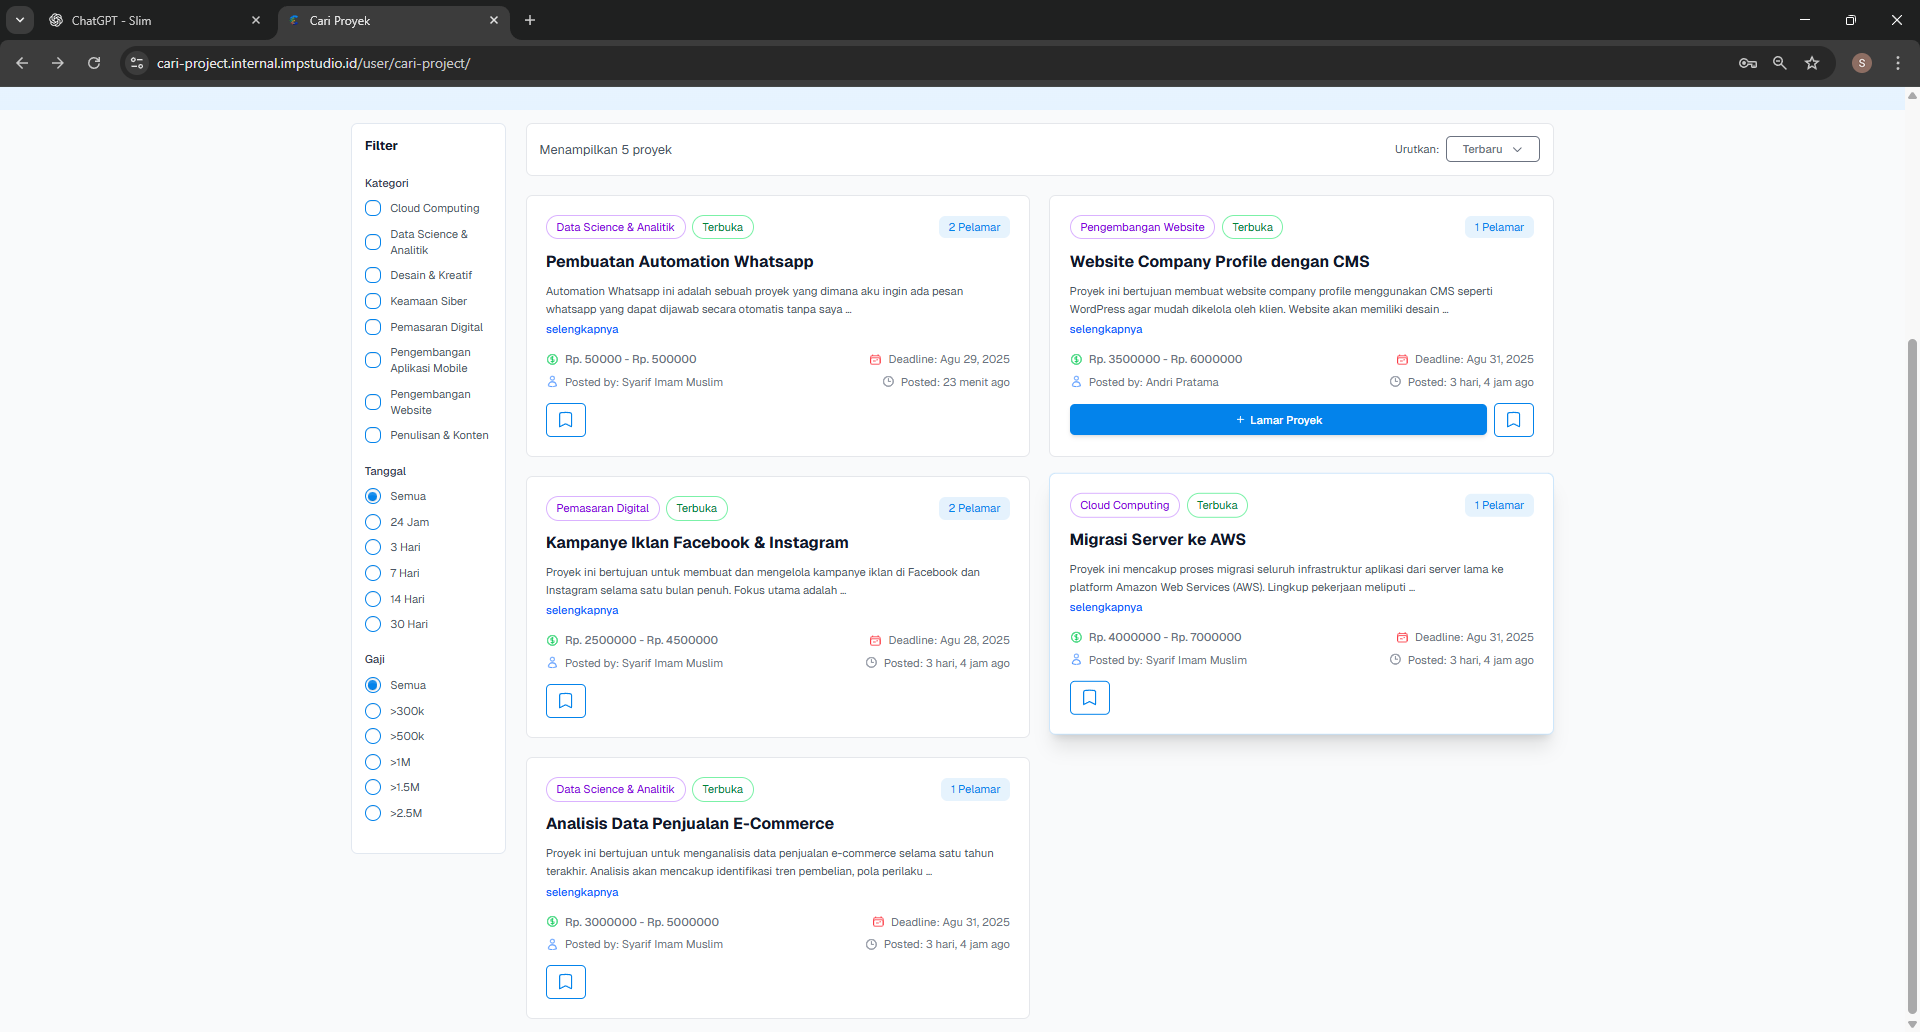Open a new browser tab
This screenshot has width=1920, height=1032.
pyautogui.click(x=530, y=20)
